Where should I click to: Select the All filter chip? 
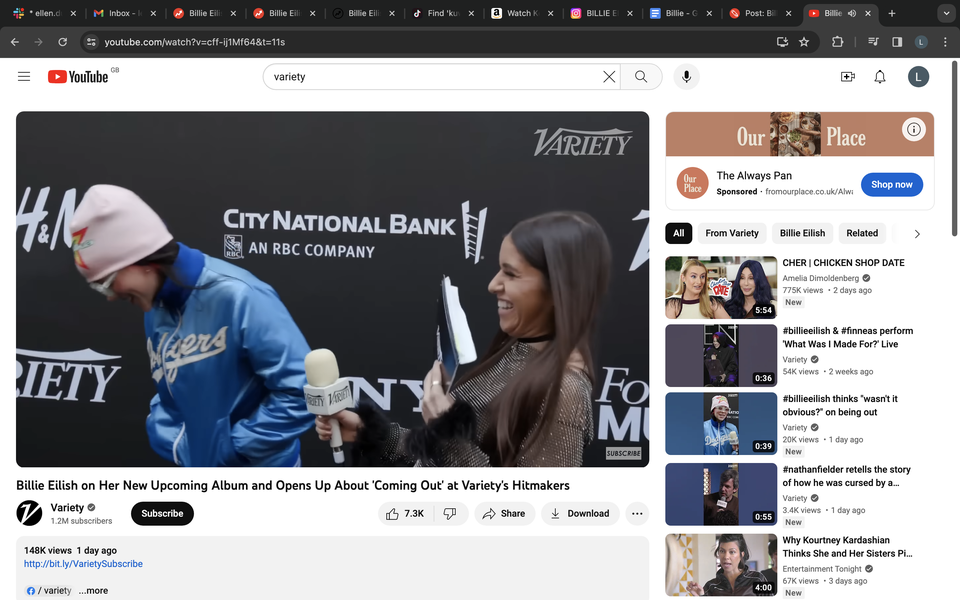click(x=678, y=233)
